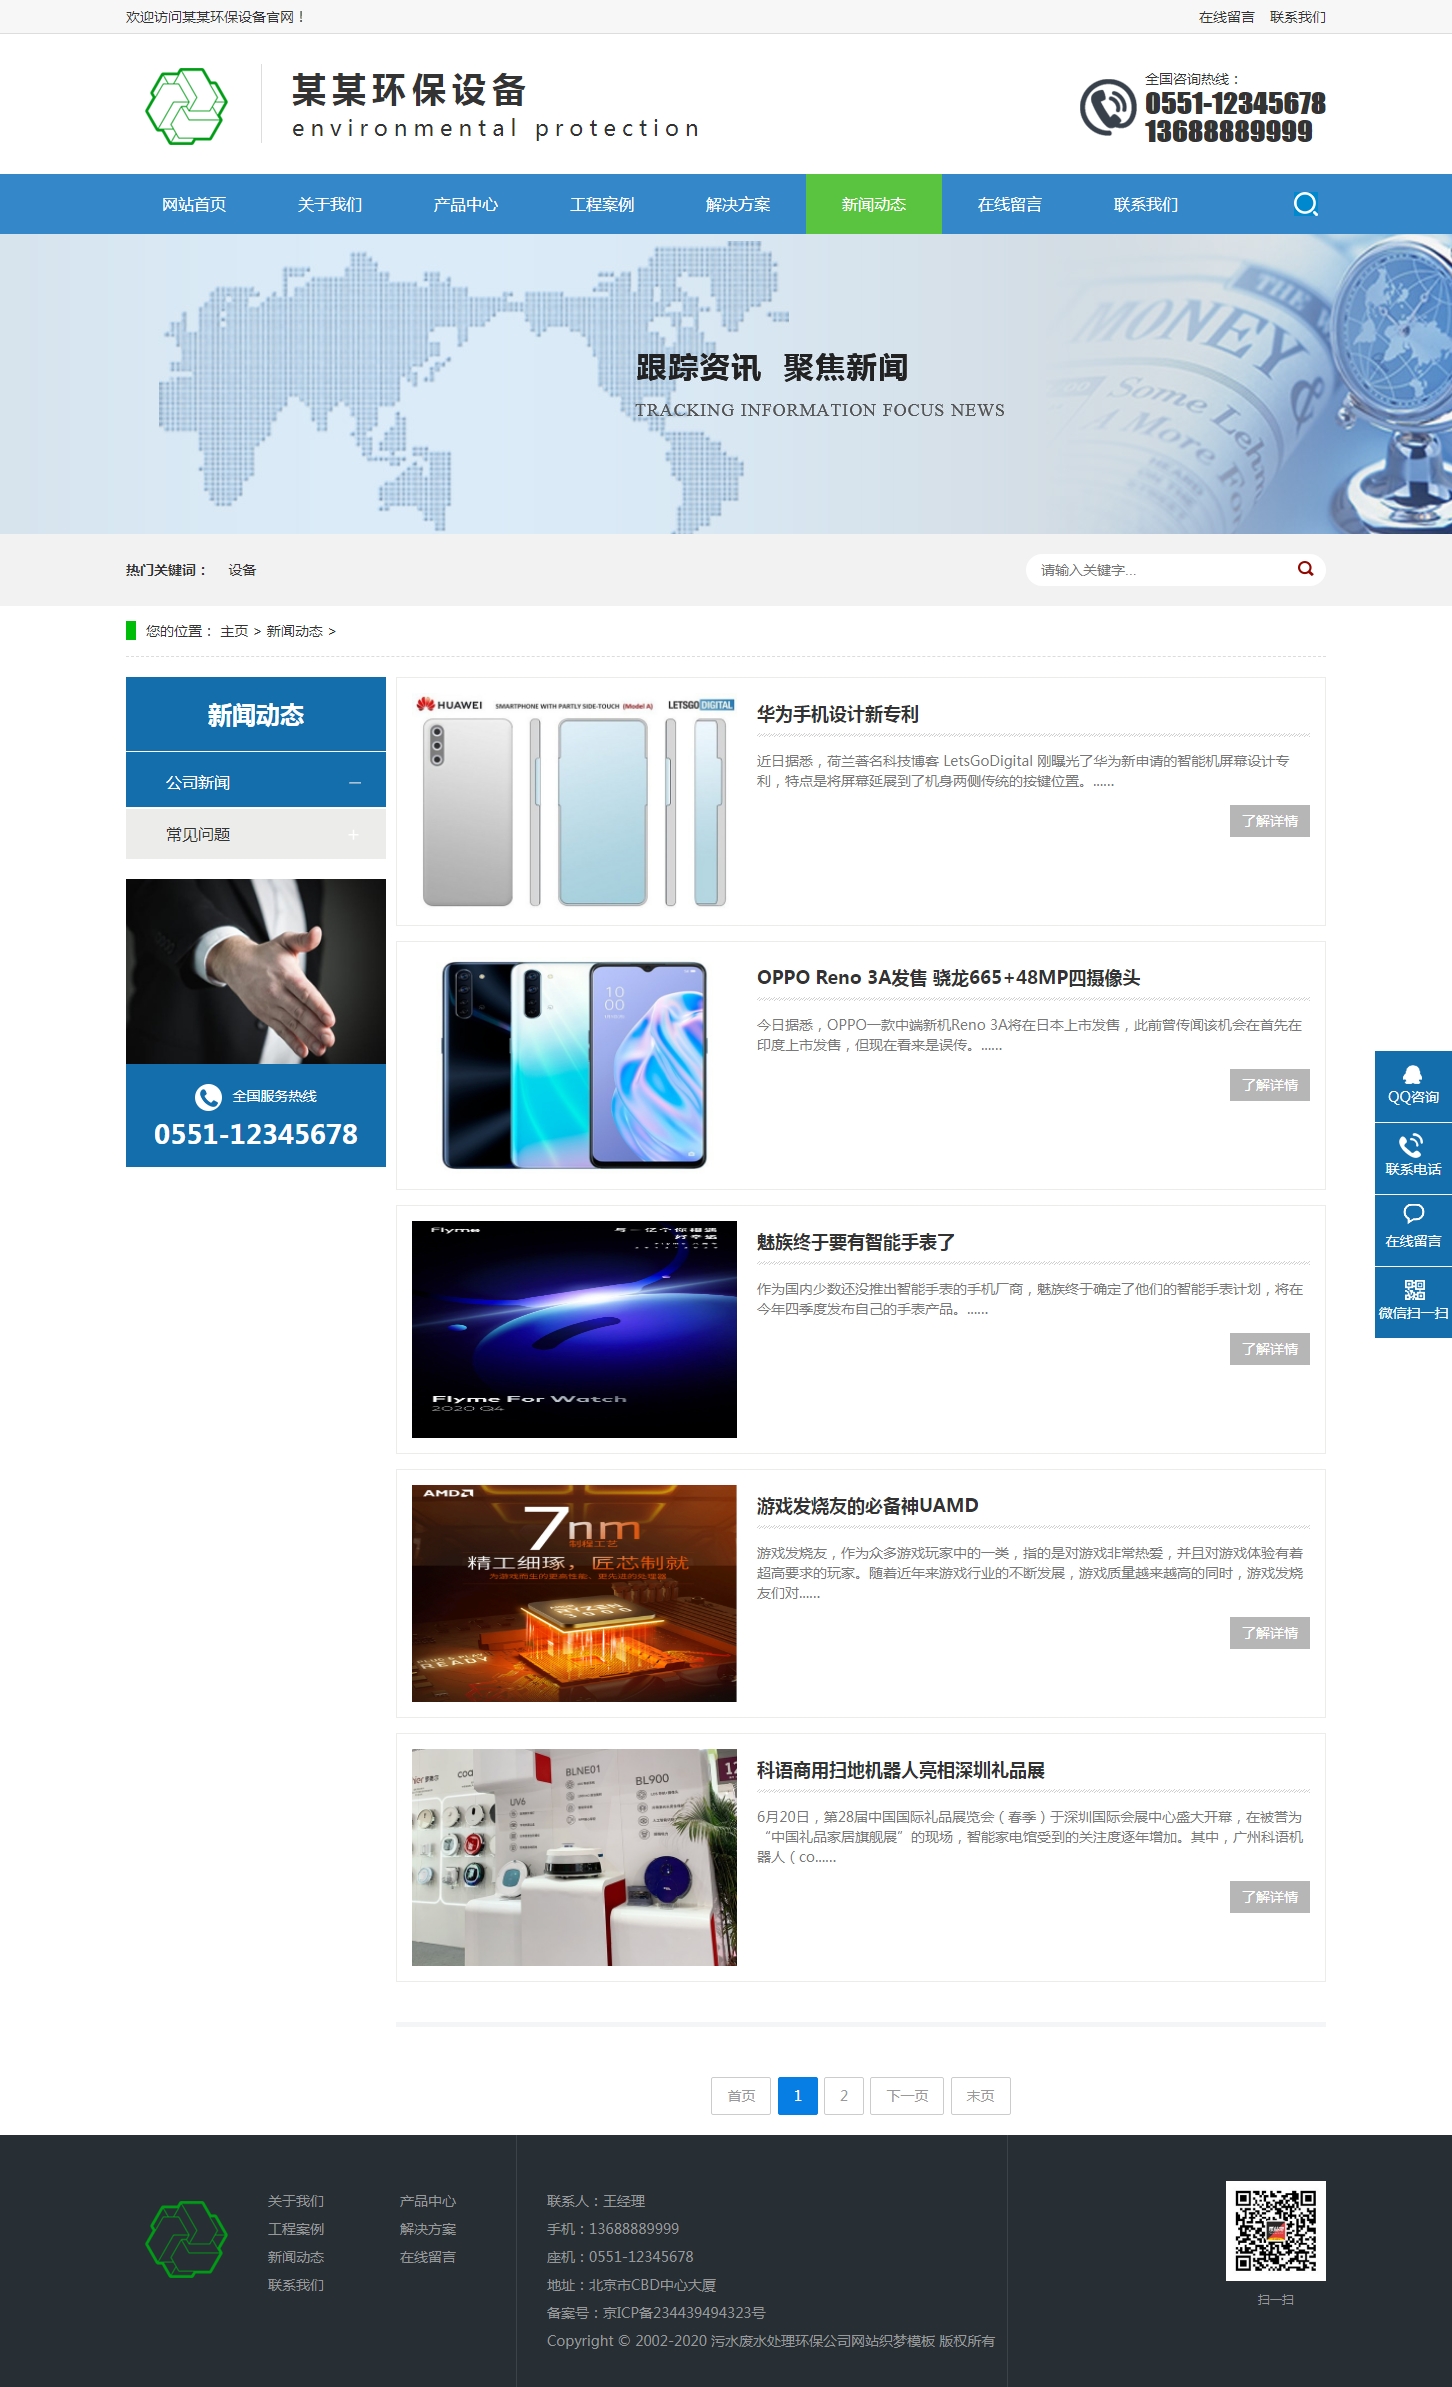Click 了解详情 for 魅族 smartwatch article
The height and width of the screenshot is (2387, 1452).
[x=1270, y=1349]
